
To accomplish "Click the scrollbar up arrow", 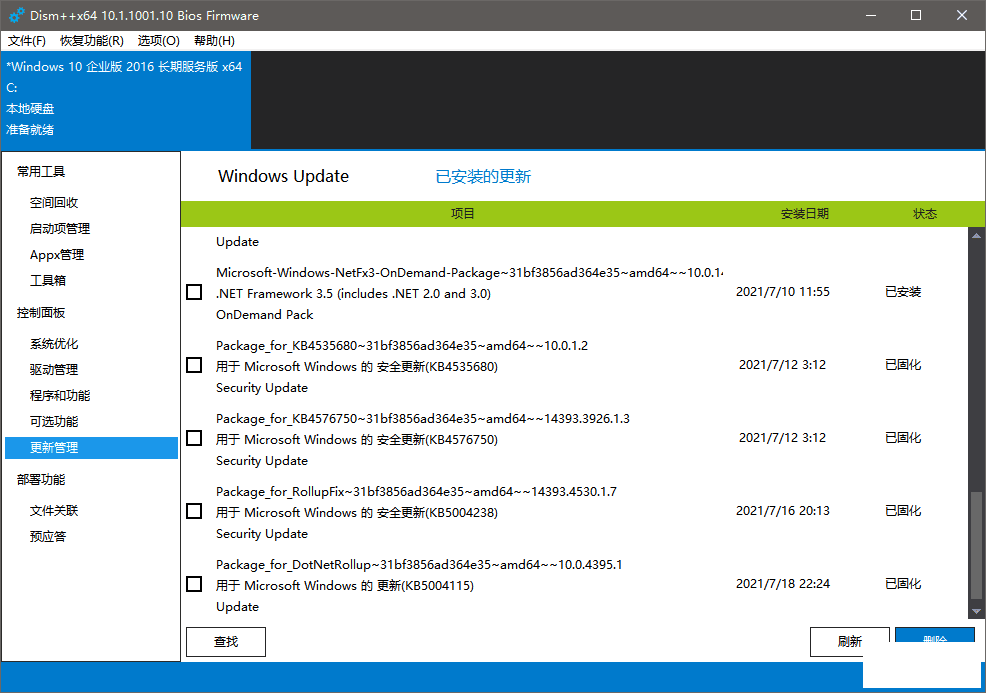I will click(976, 236).
